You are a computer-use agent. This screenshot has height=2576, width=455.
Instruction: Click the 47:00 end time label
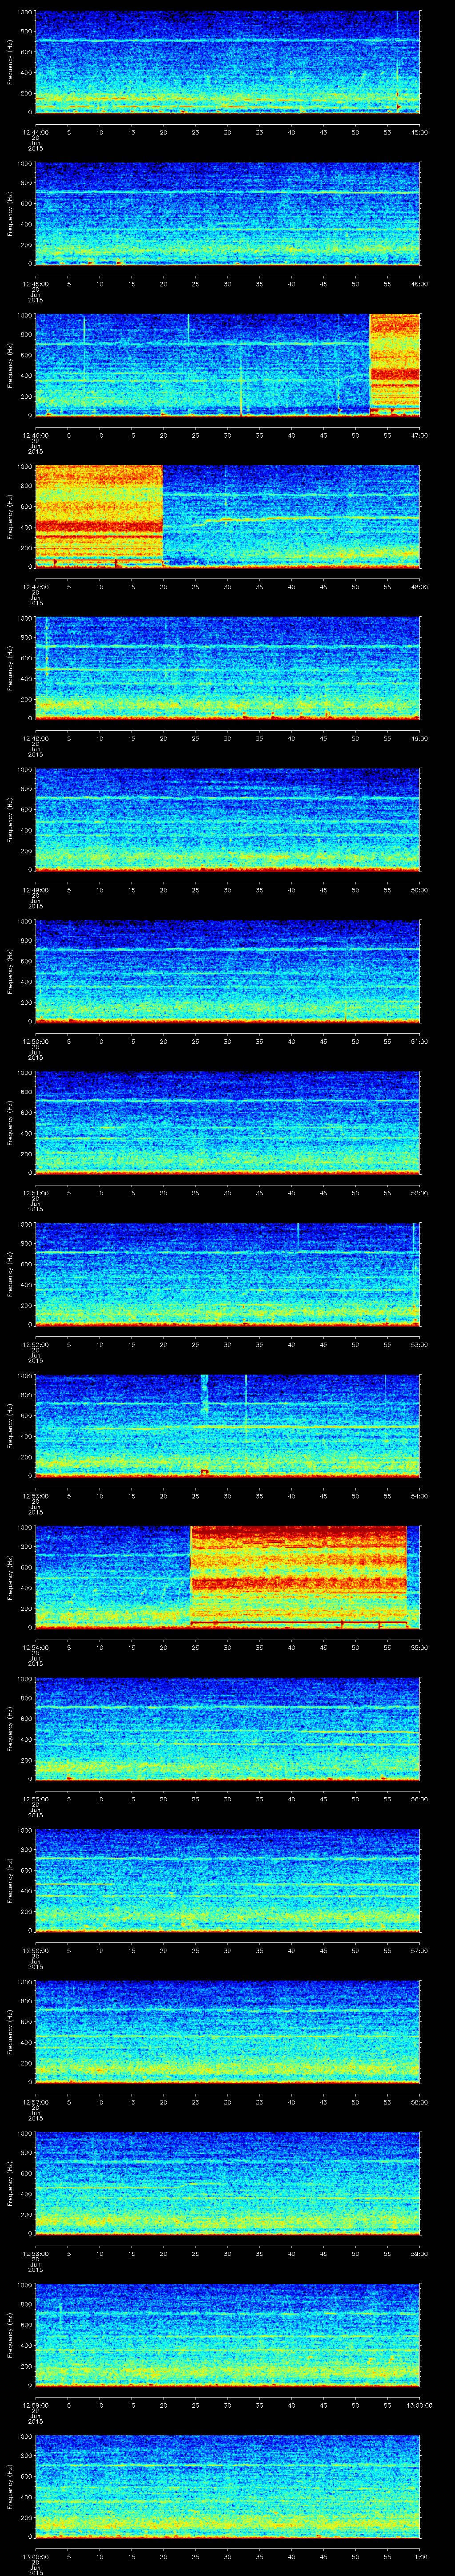coord(419,435)
